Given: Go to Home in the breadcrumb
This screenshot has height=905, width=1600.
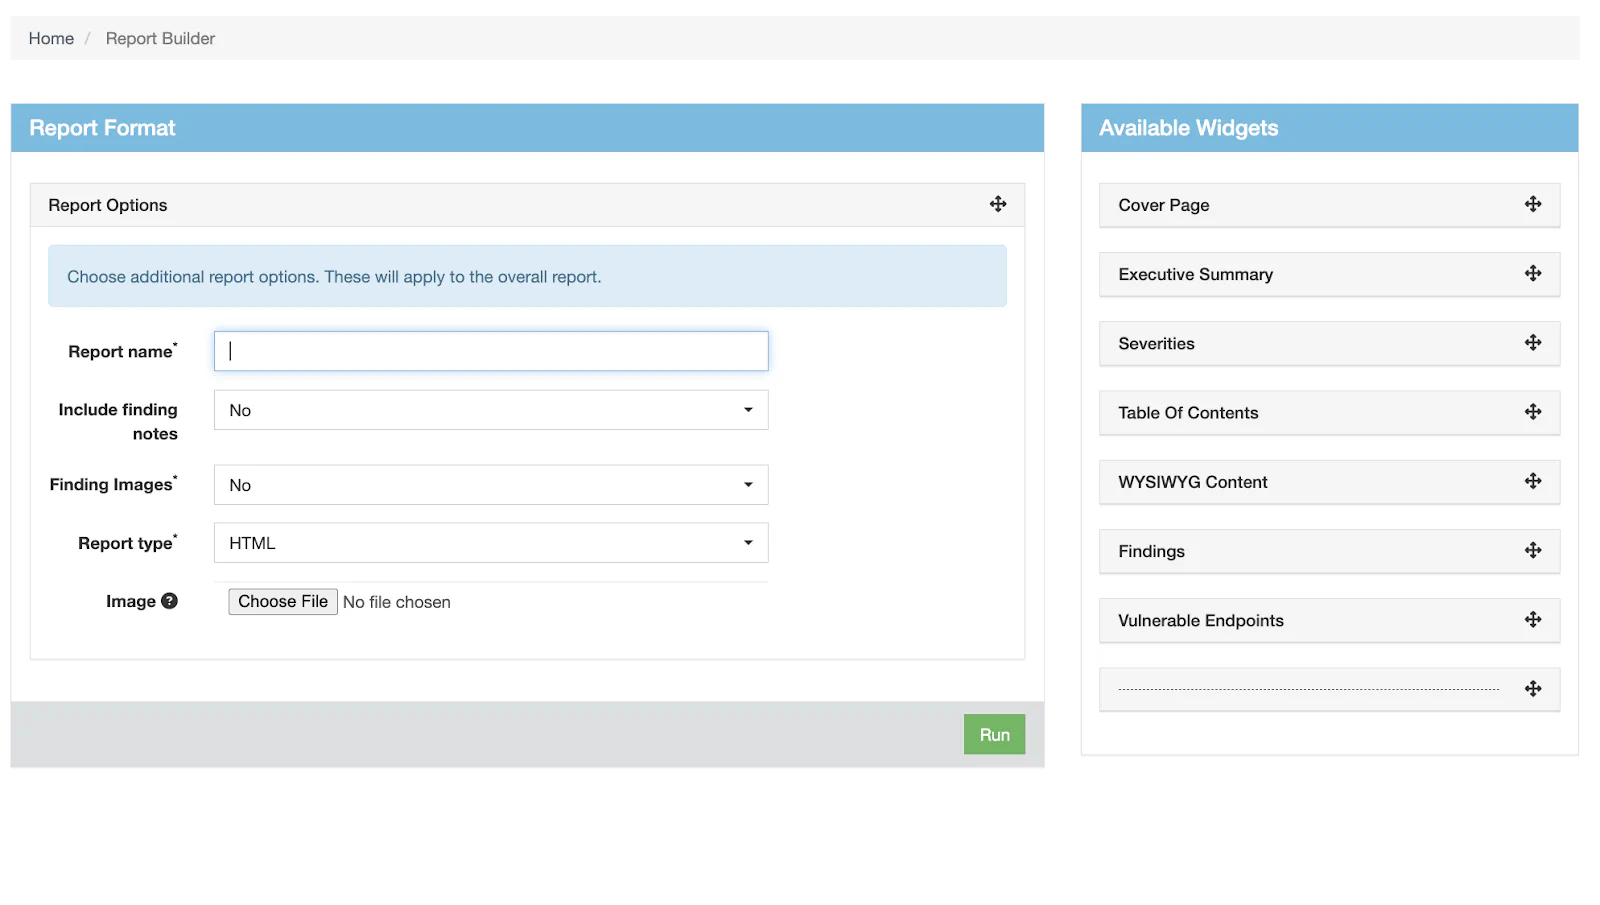Looking at the screenshot, I should click(51, 38).
